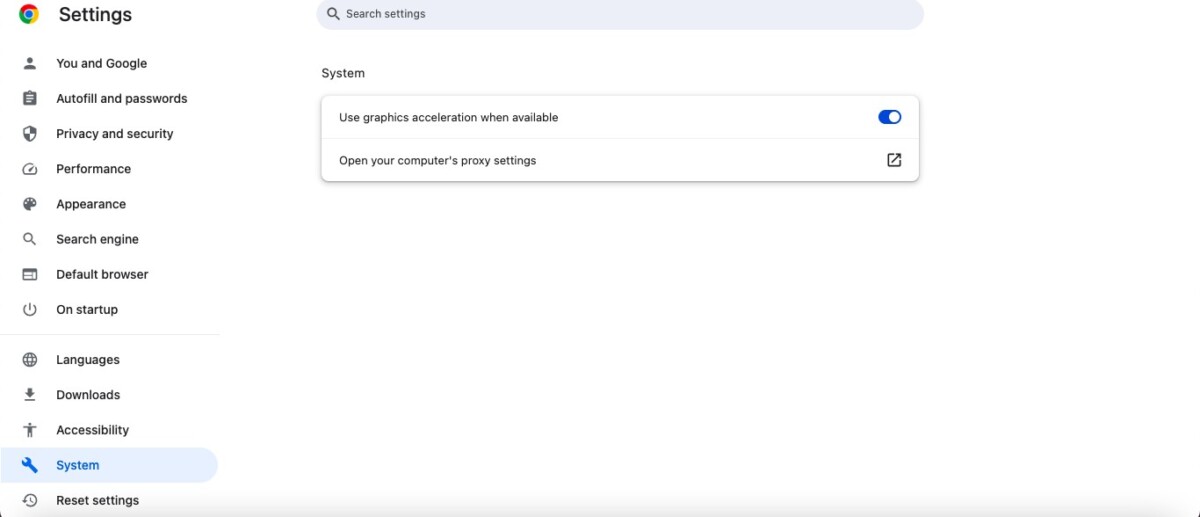Viewport: 1200px width, 517px height.
Task: Click the 'Use graphics acceleration when available' label
Action: [448, 117]
